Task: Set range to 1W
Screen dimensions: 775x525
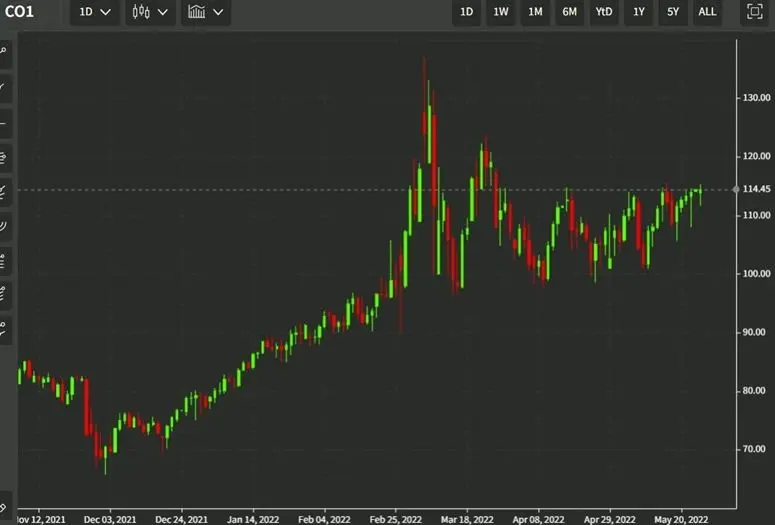Action: pos(500,13)
